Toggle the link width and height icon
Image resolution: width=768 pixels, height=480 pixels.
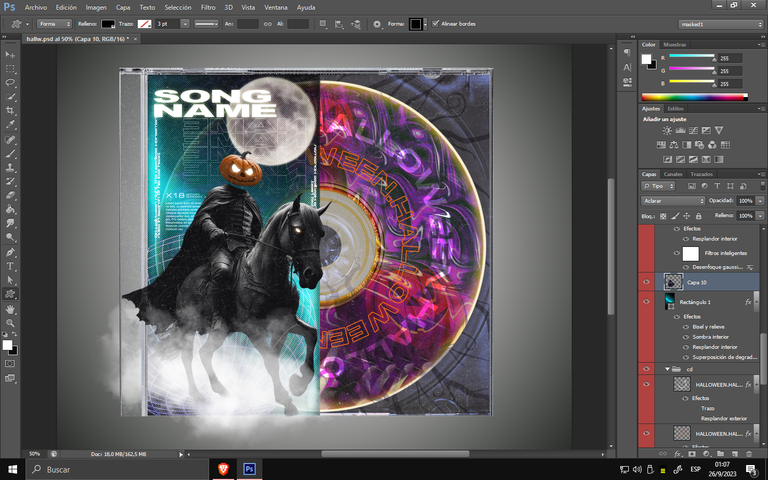point(267,24)
